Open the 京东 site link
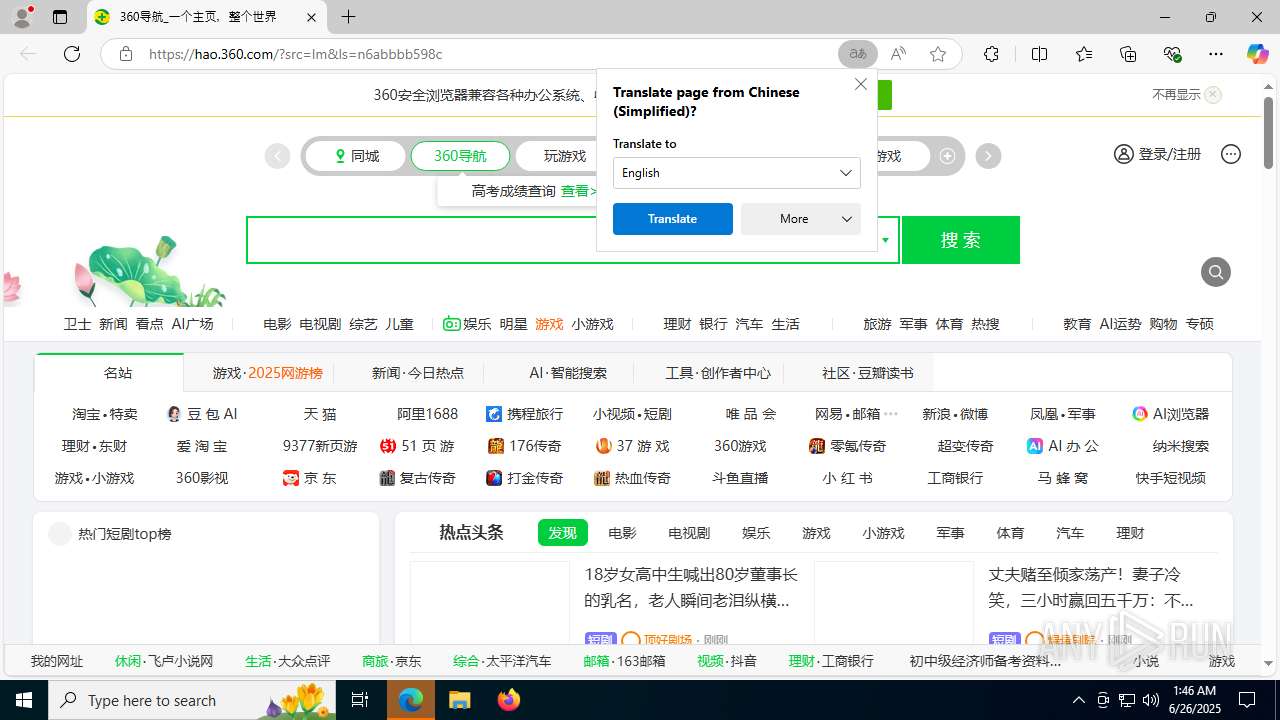Image resolution: width=1280 pixels, height=720 pixels. tap(310, 478)
